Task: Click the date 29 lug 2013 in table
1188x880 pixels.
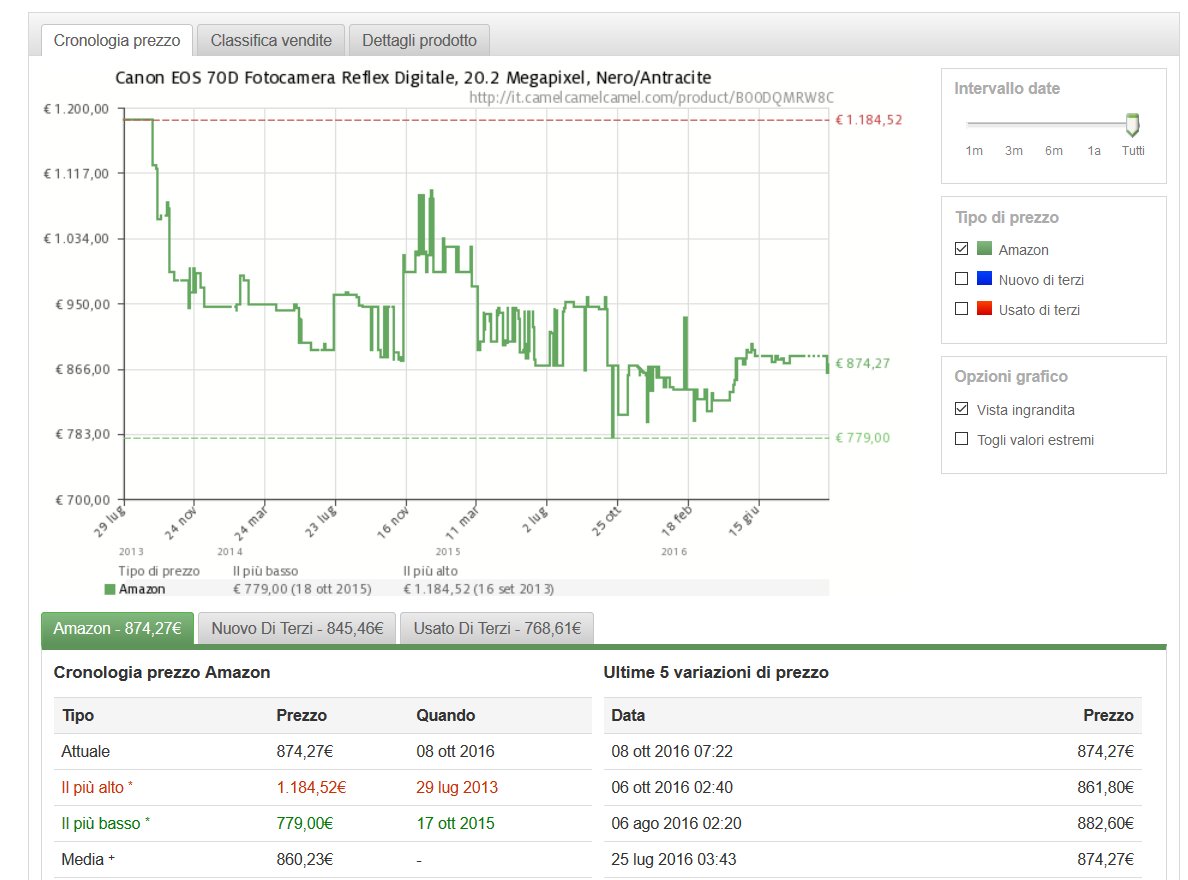Action: (457, 788)
